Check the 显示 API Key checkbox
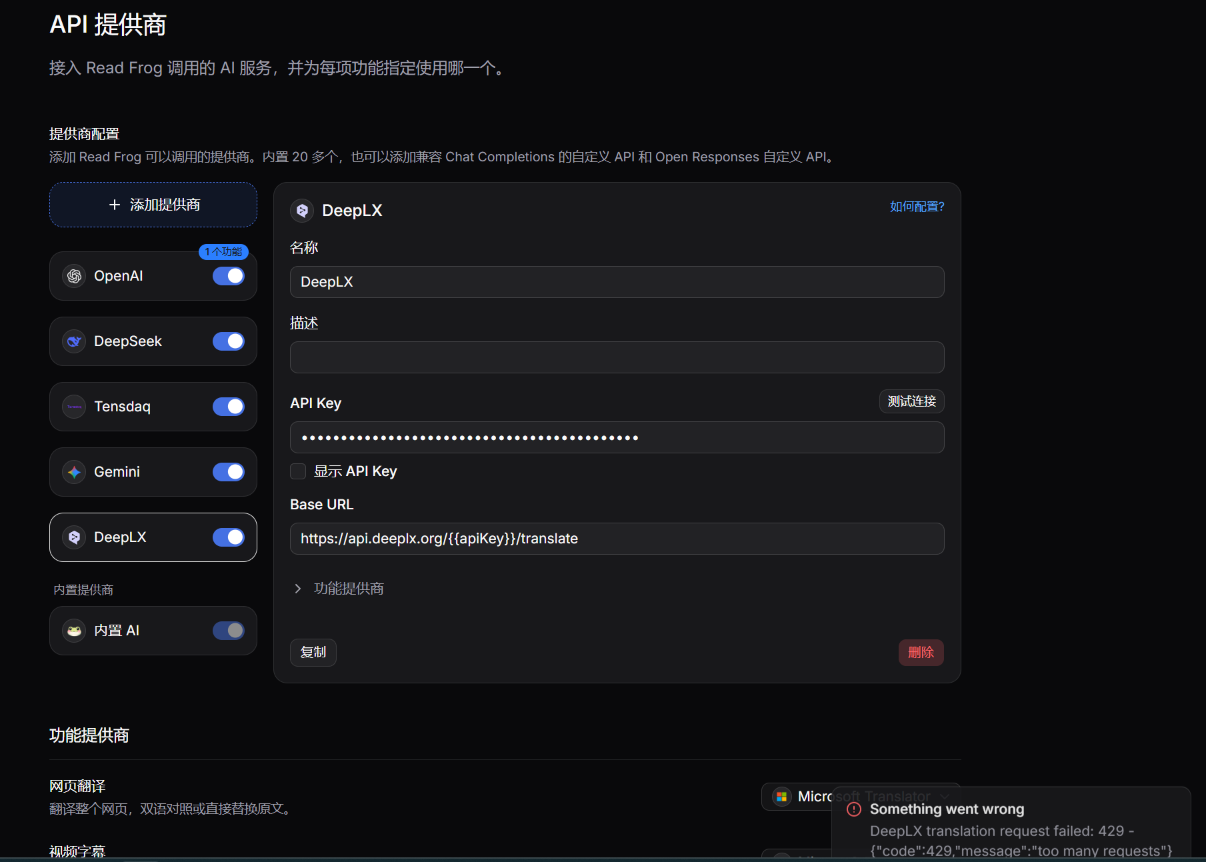Viewport: 1206px width, 862px height. pyautogui.click(x=298, y=471)
